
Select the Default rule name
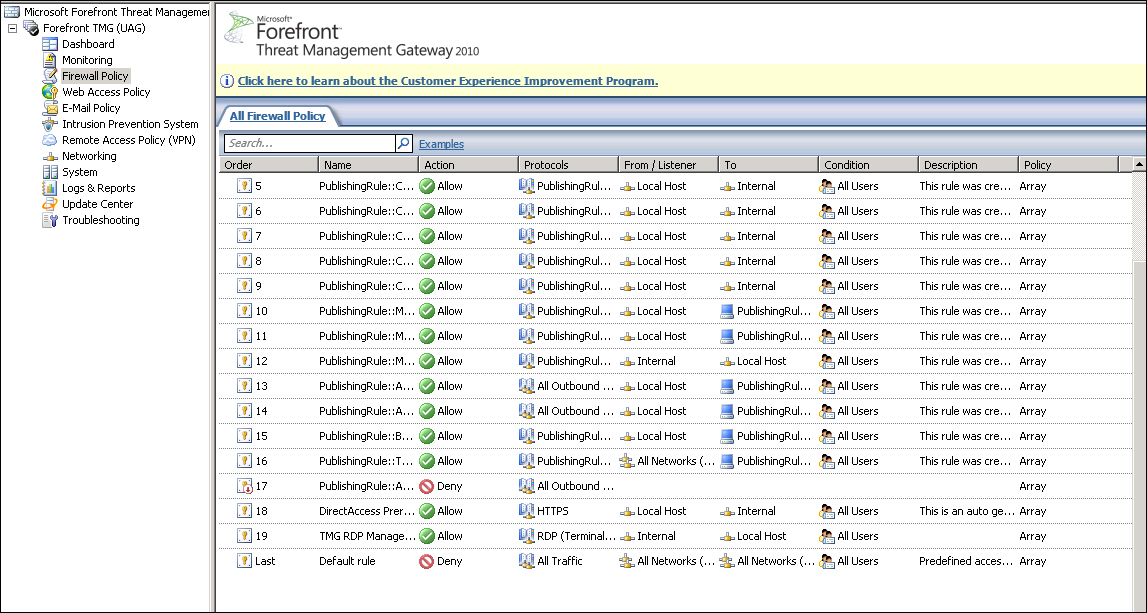point(347,561)
